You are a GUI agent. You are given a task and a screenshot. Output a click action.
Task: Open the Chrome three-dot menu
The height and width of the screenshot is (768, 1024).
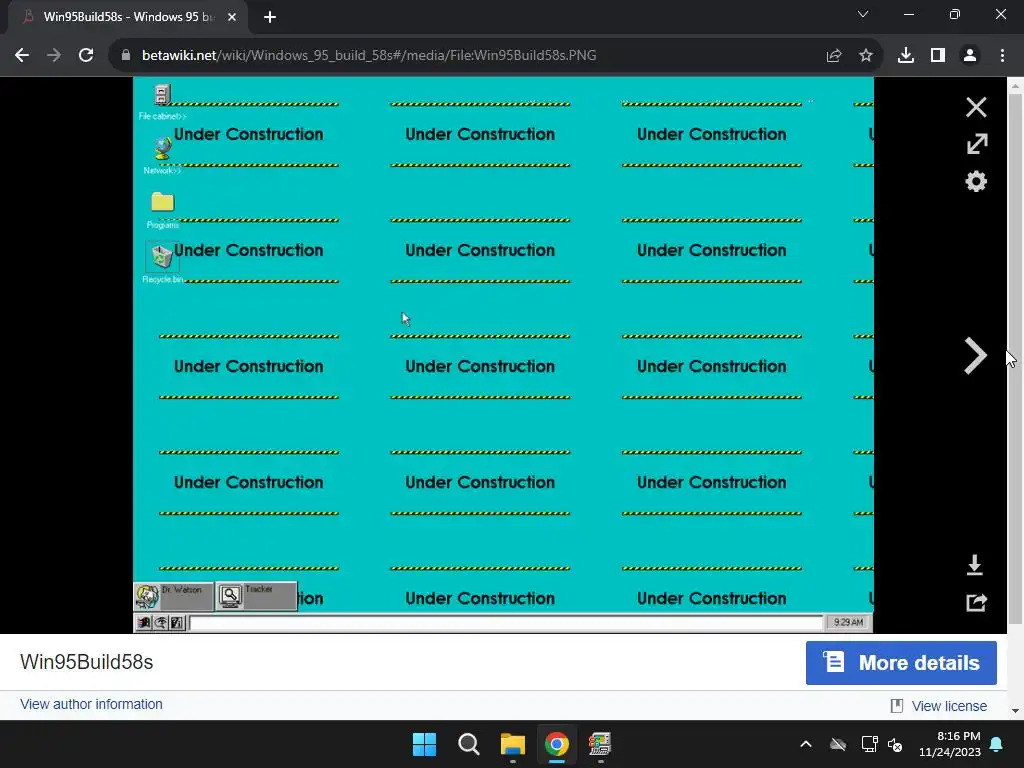1002,56
